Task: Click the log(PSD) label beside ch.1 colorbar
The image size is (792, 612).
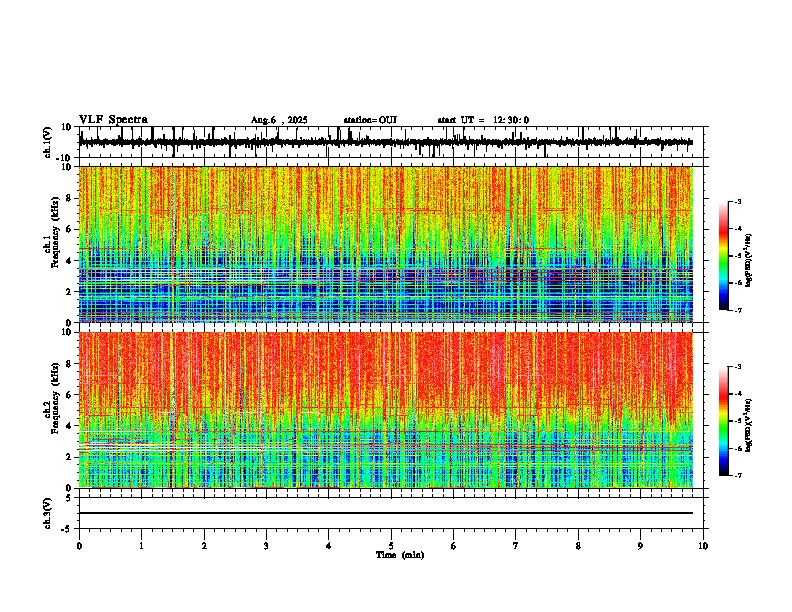Action: 749,261
